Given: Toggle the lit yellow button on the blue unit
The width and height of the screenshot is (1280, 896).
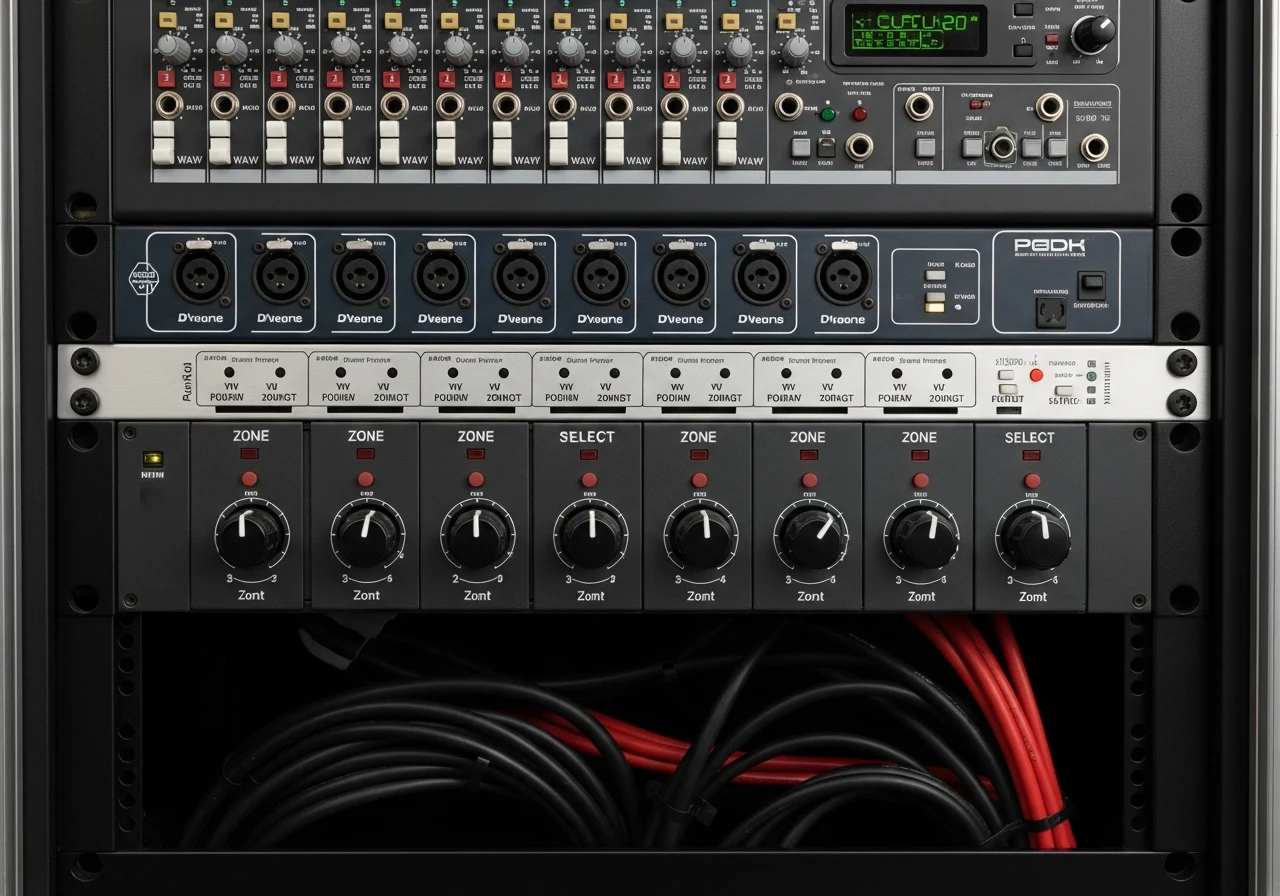Looking at the screenshot, I should 935,306.
